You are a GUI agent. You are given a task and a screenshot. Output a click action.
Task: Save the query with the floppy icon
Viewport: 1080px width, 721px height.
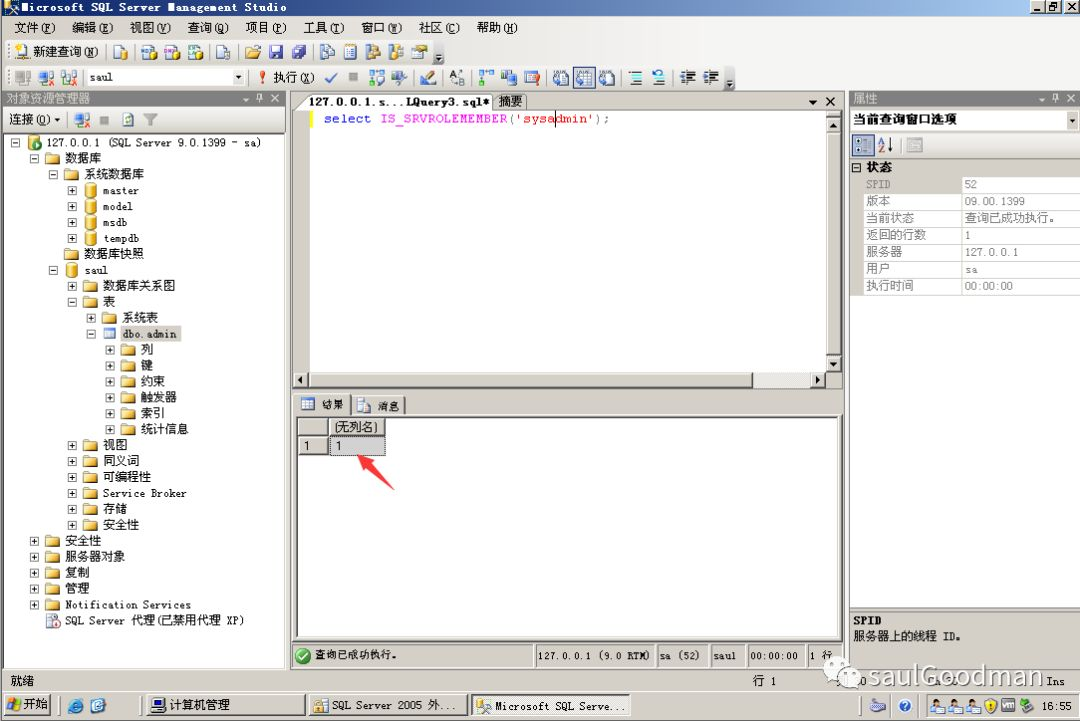(276, 52)
